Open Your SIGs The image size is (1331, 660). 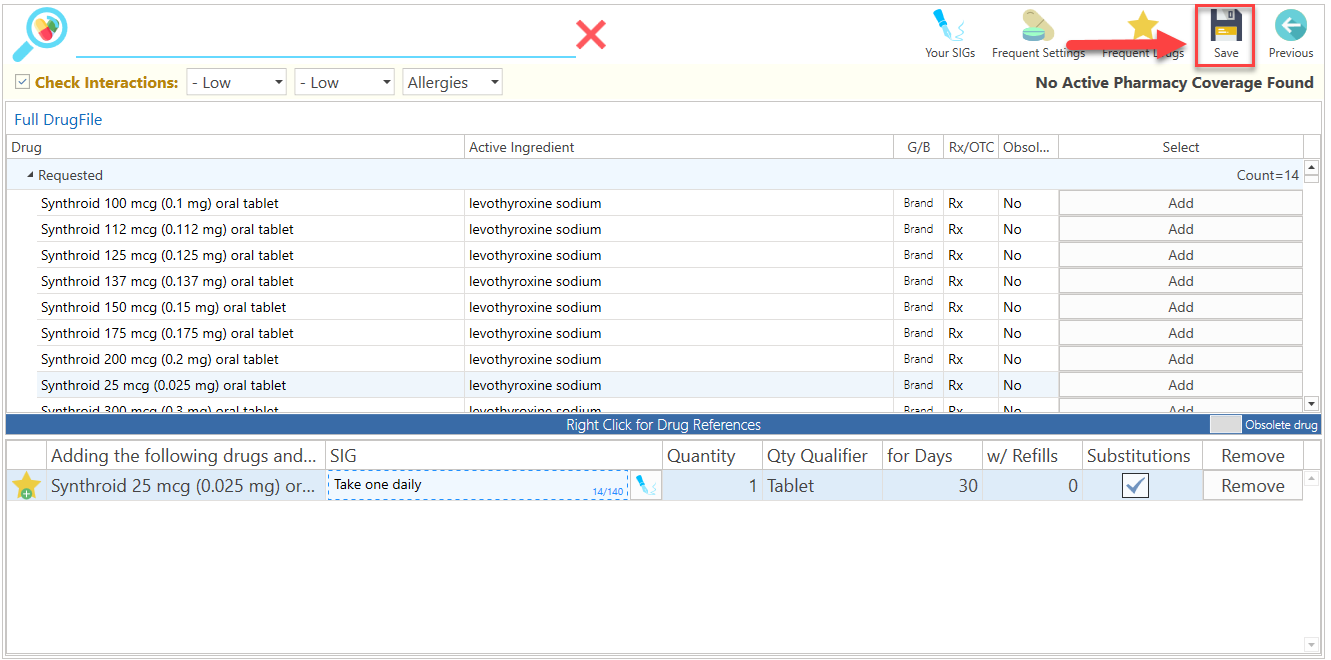[950, 34]
